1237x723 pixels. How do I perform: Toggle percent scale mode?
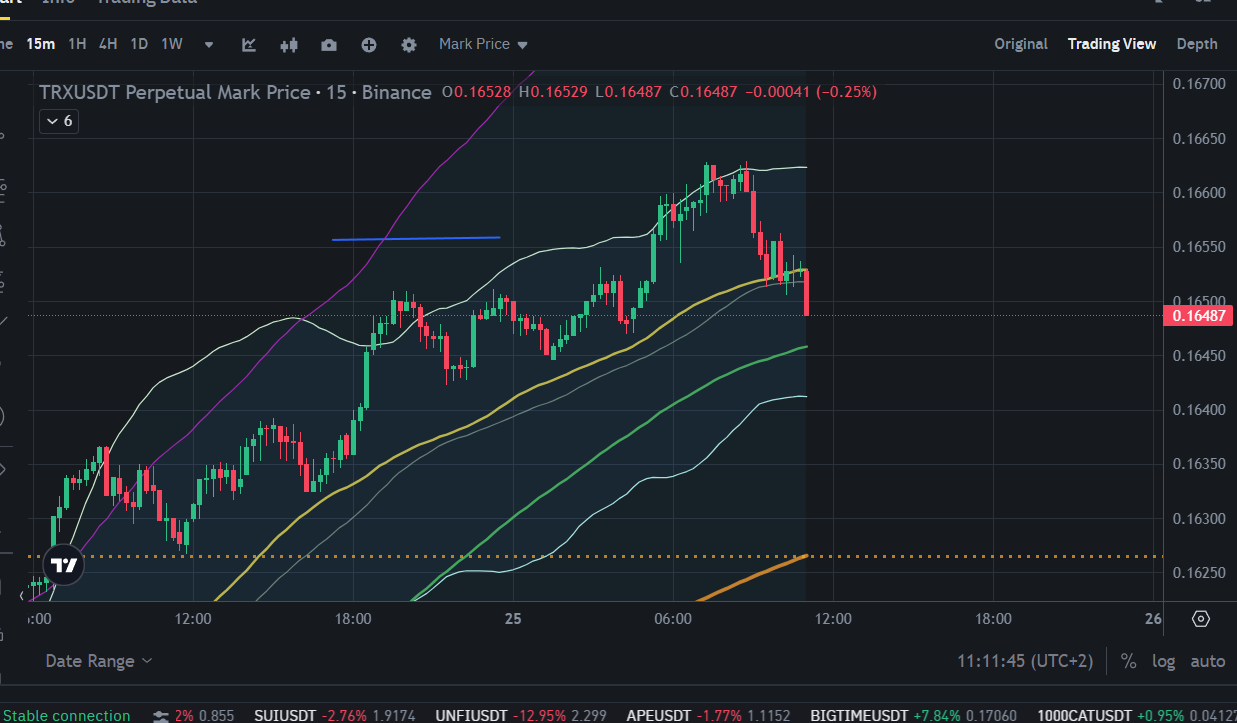(x=1128, y=661)
